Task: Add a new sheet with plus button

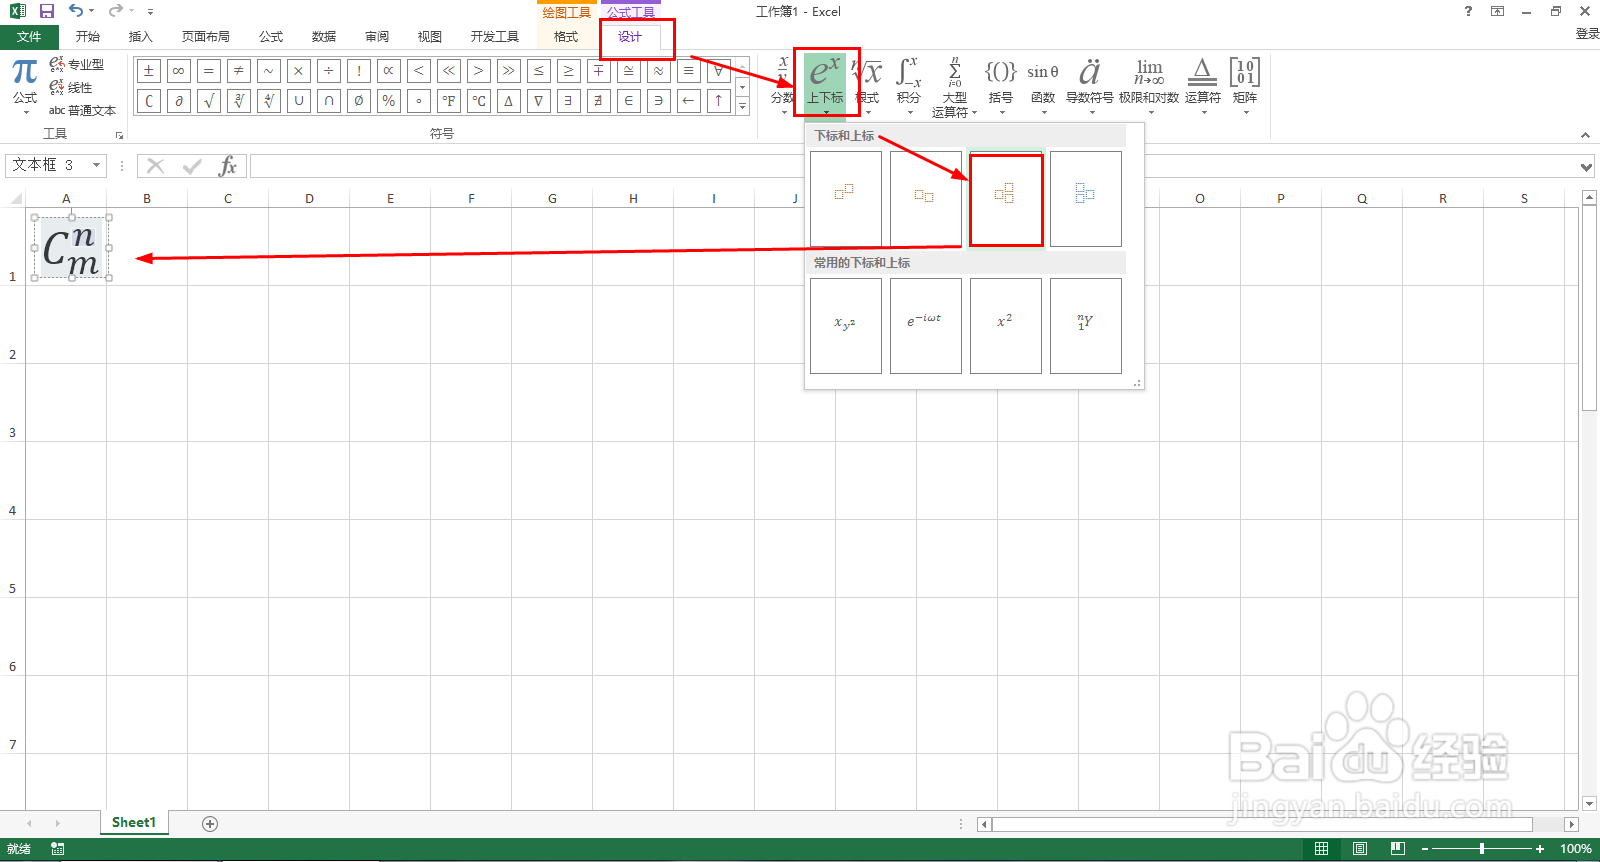Action: pos(210,824)
